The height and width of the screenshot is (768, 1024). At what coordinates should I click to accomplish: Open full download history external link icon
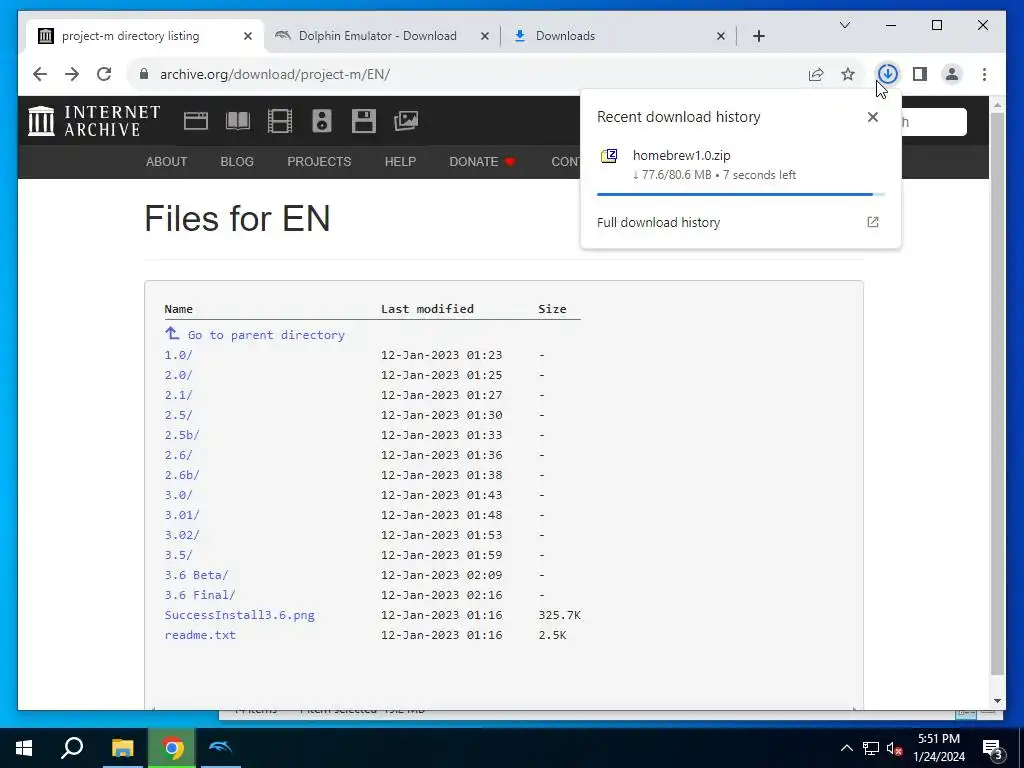pyautogui.click(x=872, y=222)
